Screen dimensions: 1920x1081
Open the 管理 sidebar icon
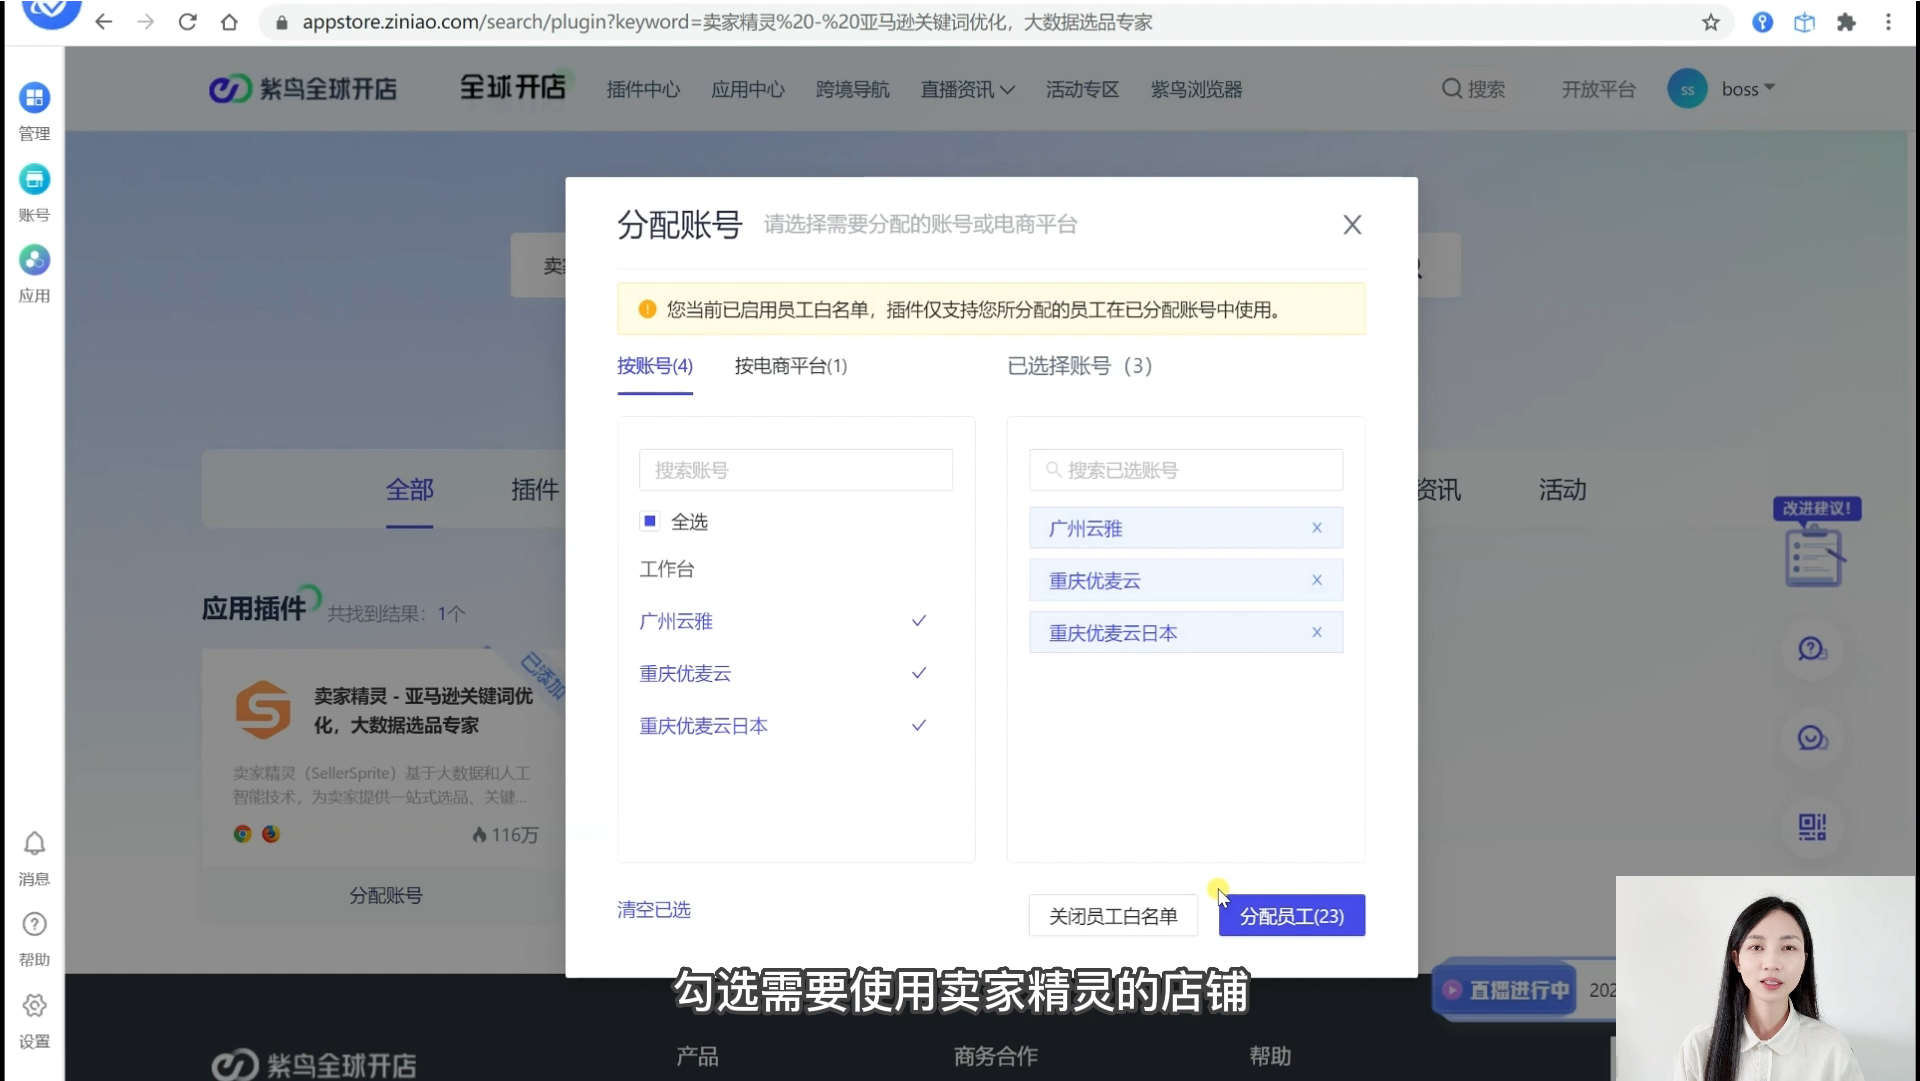(34, 98)
